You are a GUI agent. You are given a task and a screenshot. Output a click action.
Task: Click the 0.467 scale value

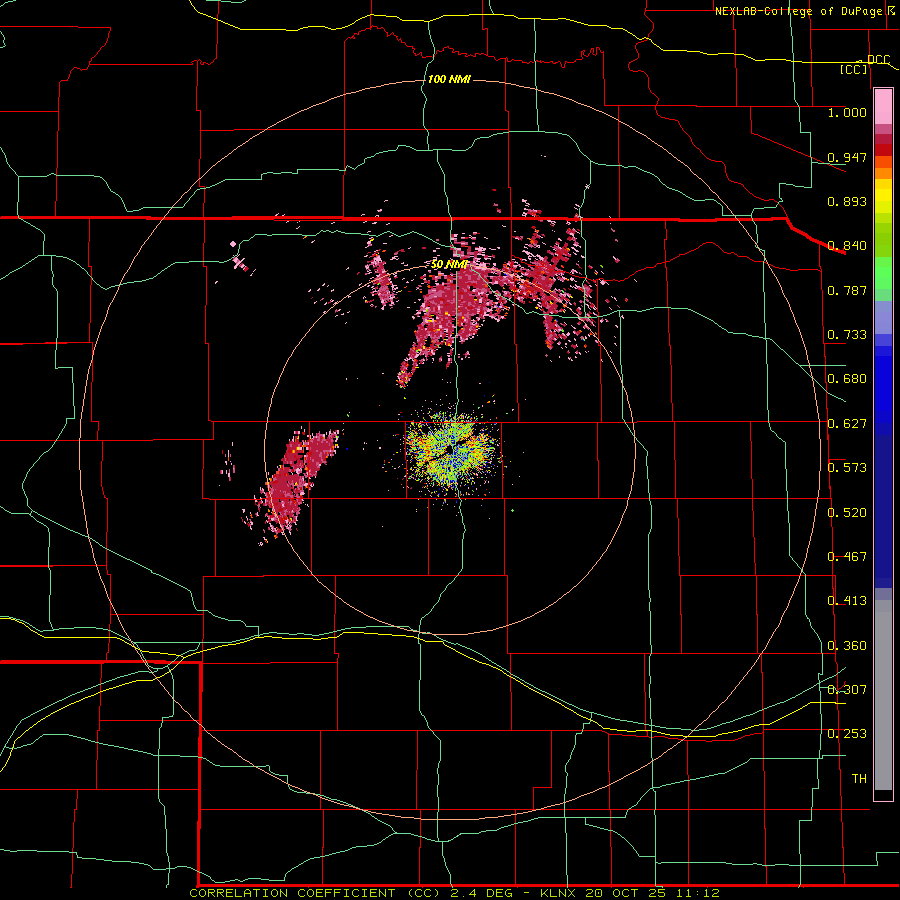click(847, 557)
